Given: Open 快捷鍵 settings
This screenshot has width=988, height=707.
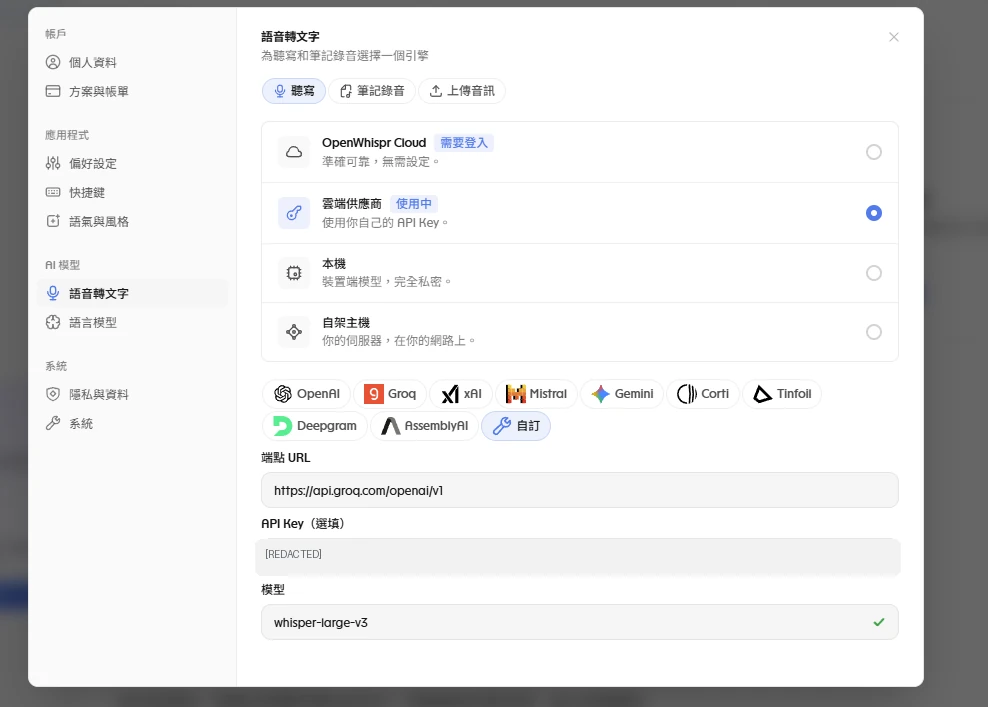Looking at the screenshot, I should (x=132, y=193).
